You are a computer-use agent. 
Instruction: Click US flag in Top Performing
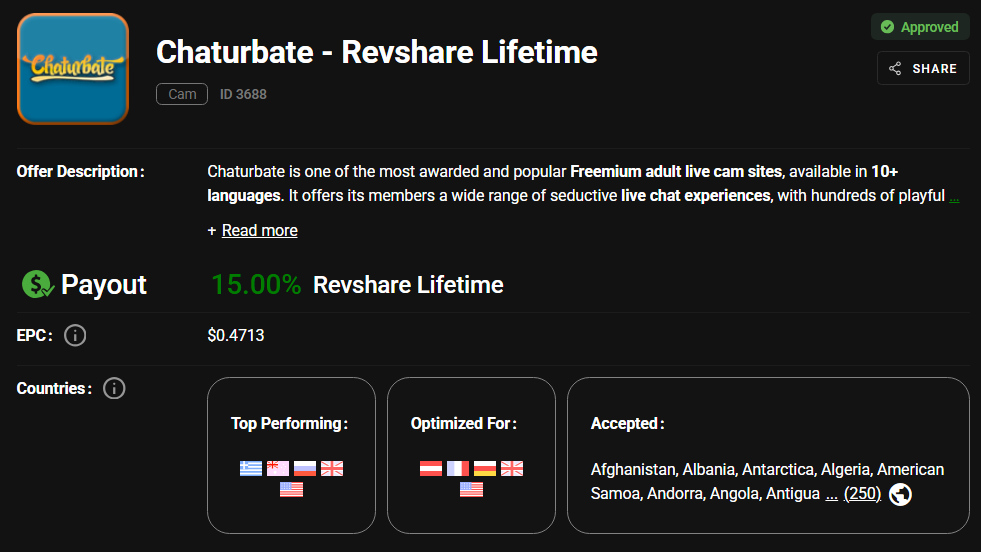point(292,489)
